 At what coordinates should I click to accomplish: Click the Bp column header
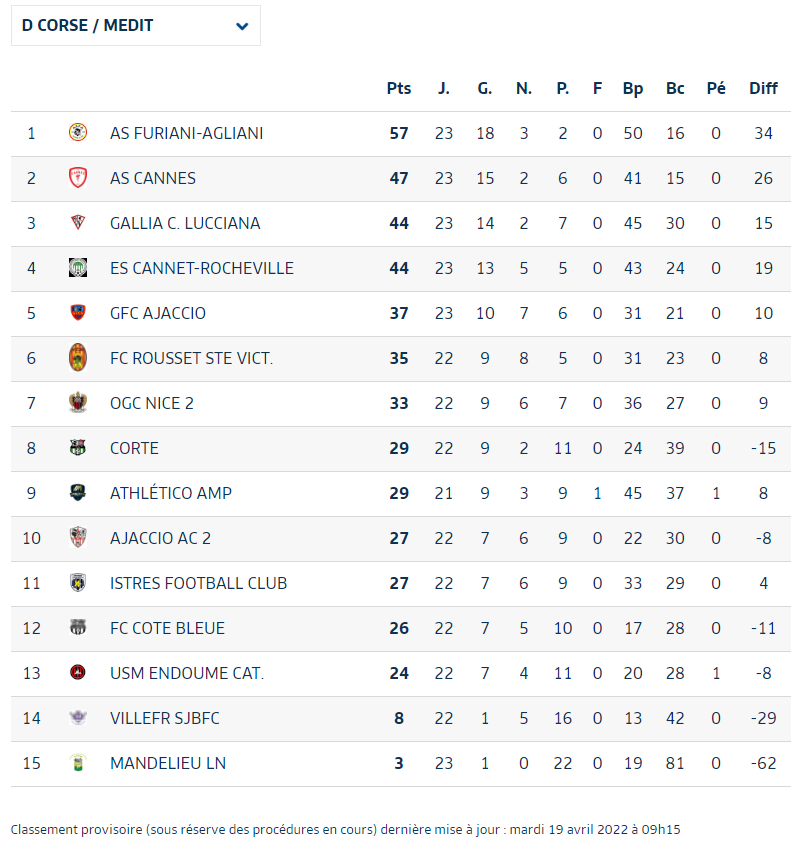tap(633, 89)
